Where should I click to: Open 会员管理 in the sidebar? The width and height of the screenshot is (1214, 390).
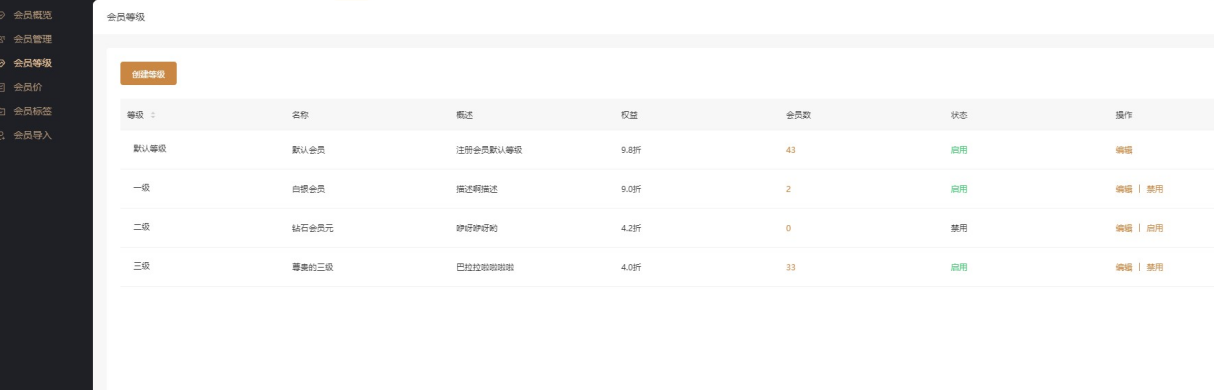pos(32,39)
